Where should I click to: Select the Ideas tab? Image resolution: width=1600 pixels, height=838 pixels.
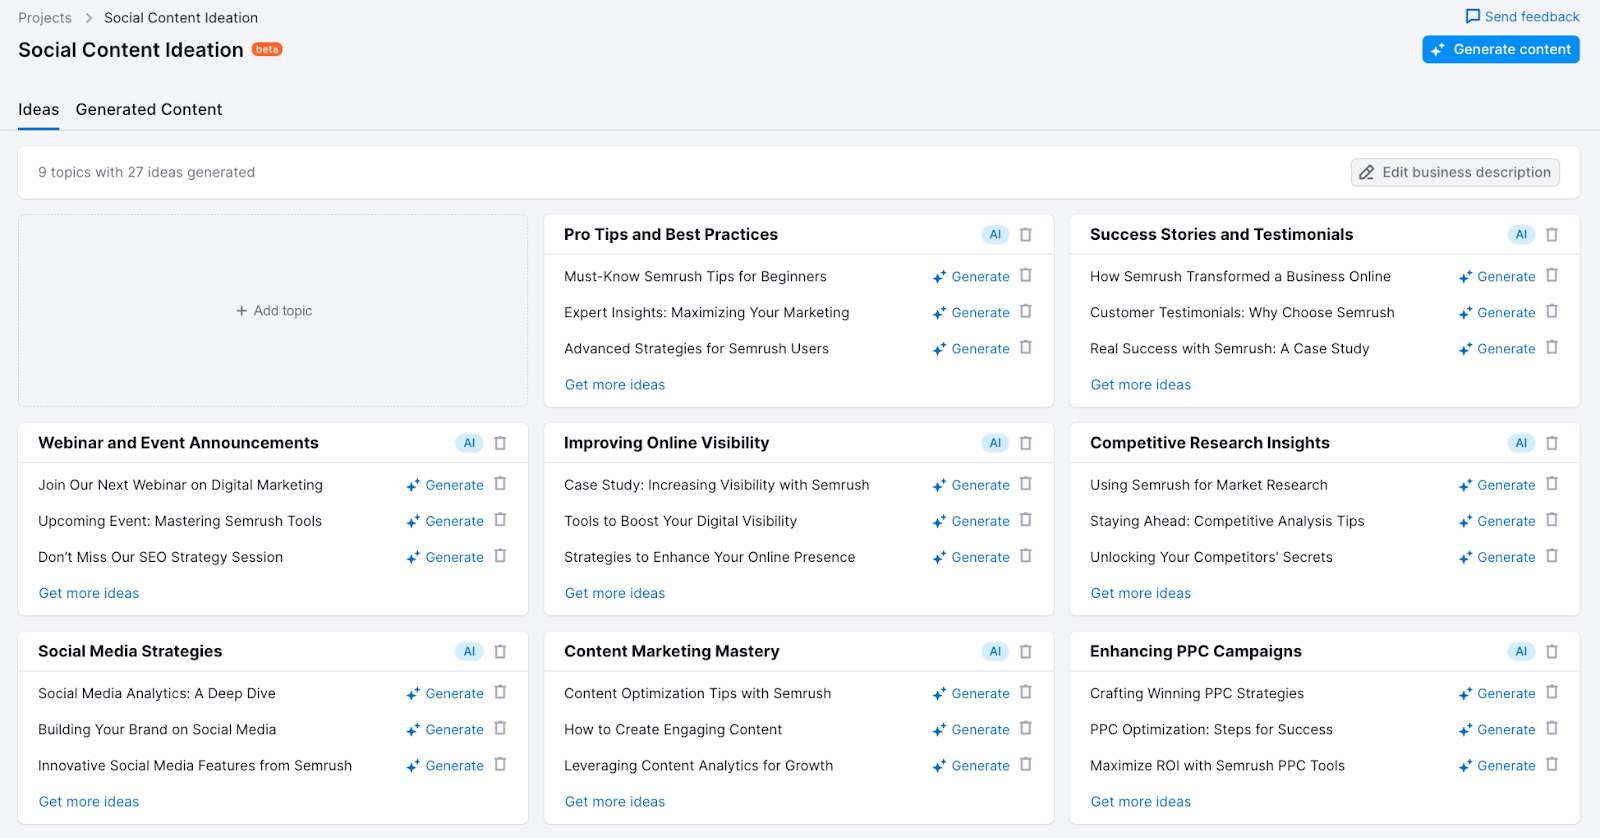pos(38,110)
